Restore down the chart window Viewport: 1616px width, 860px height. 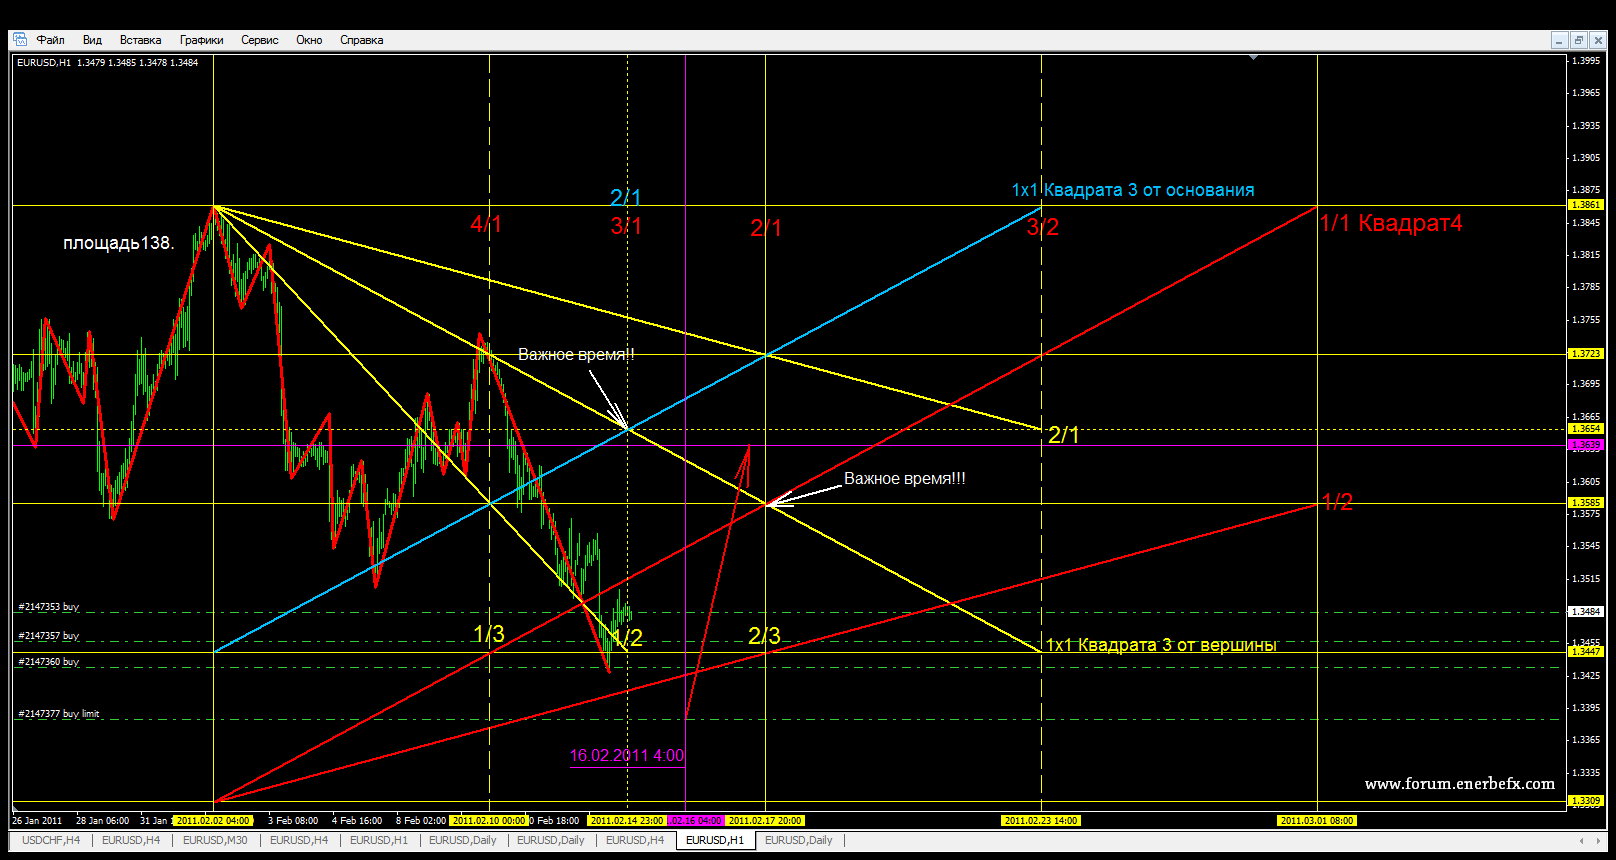coord(1579,40)
